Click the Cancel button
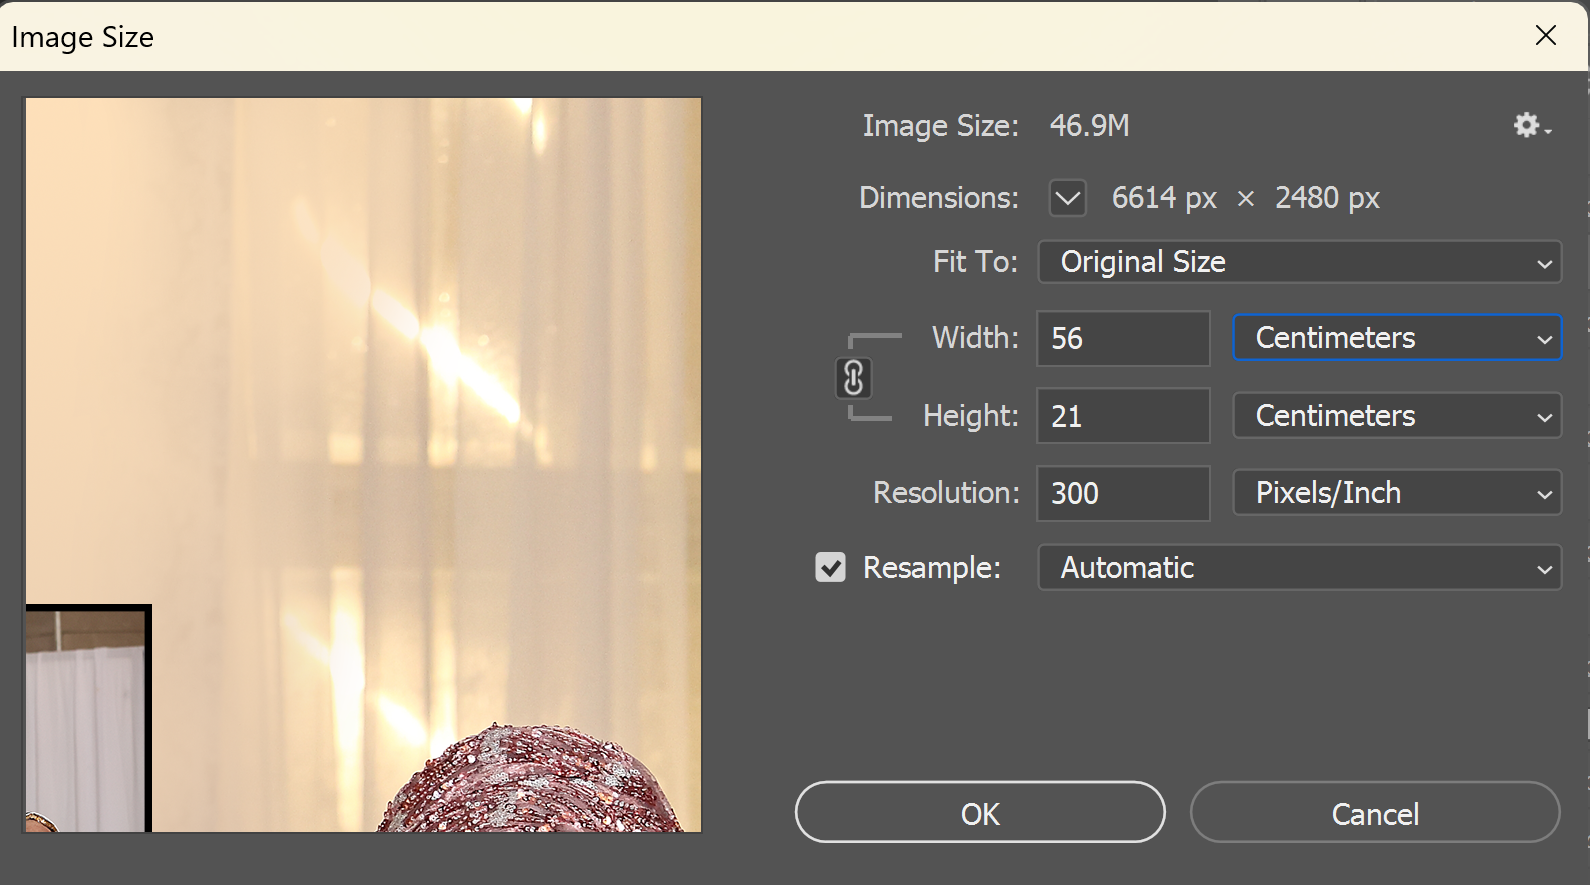The height and width of the screenshot is (885, 1590). (x=1375, y=812)
